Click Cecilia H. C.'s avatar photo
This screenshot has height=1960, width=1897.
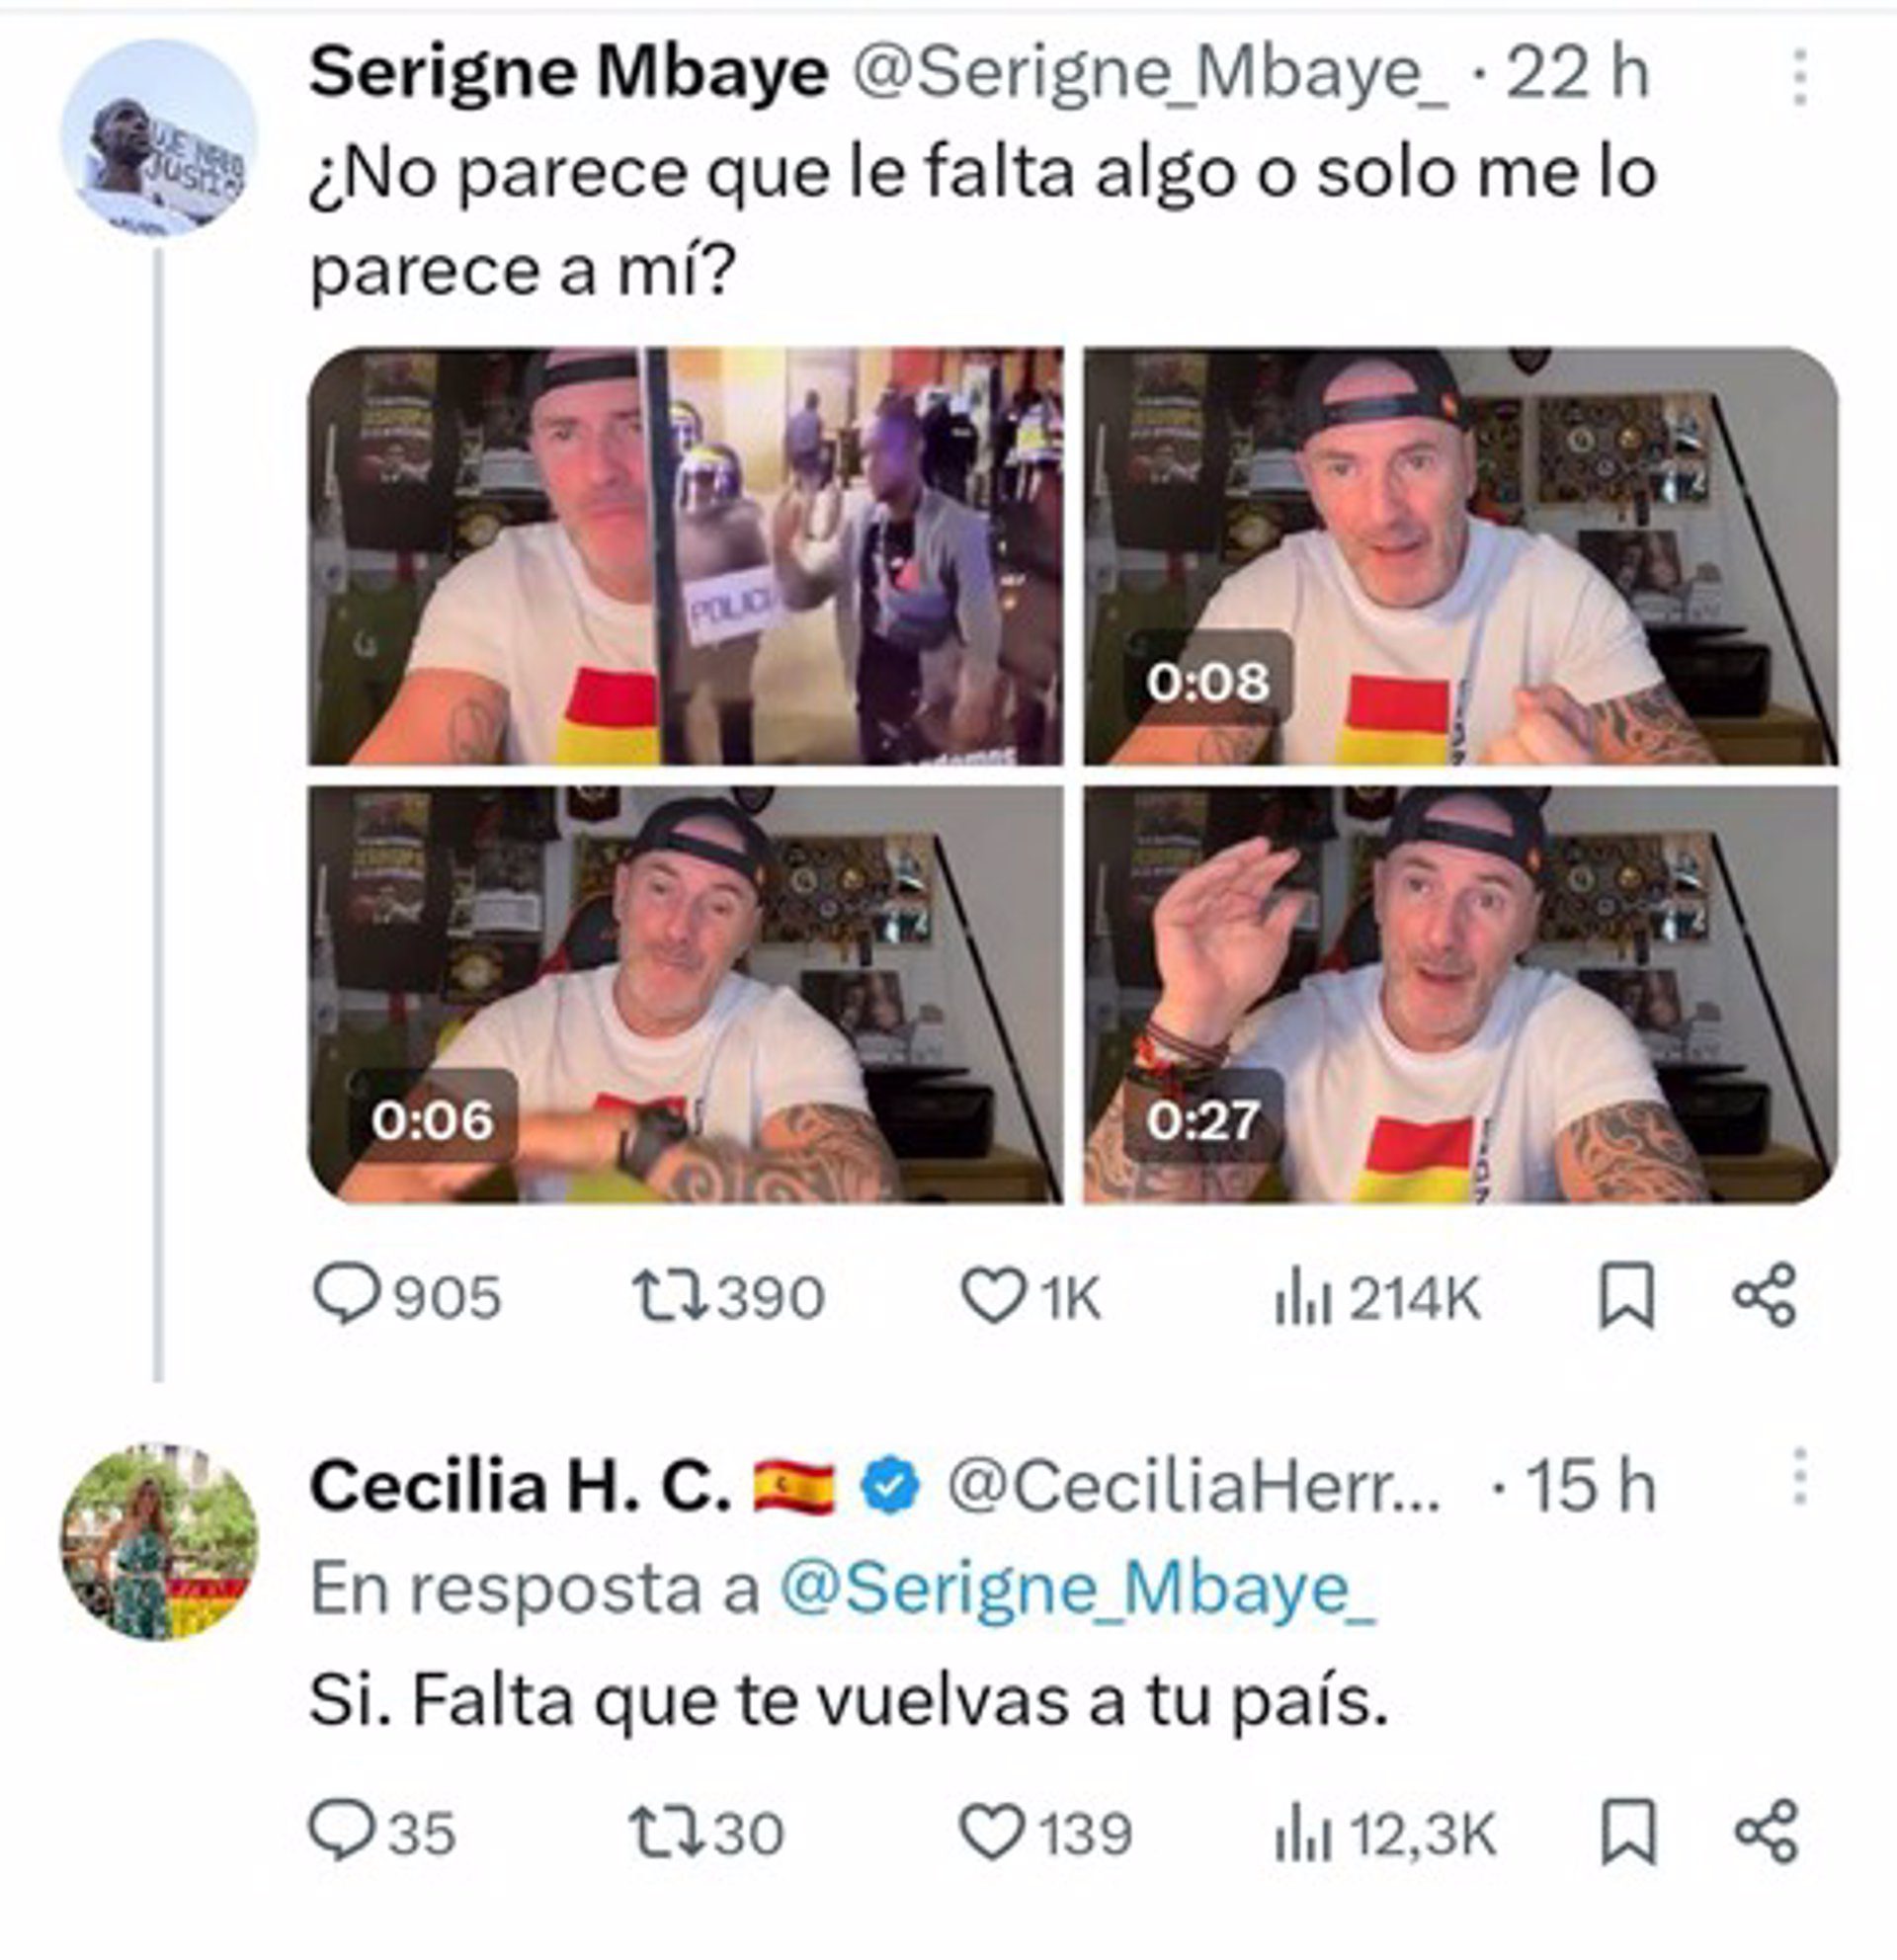[159, 1542]
